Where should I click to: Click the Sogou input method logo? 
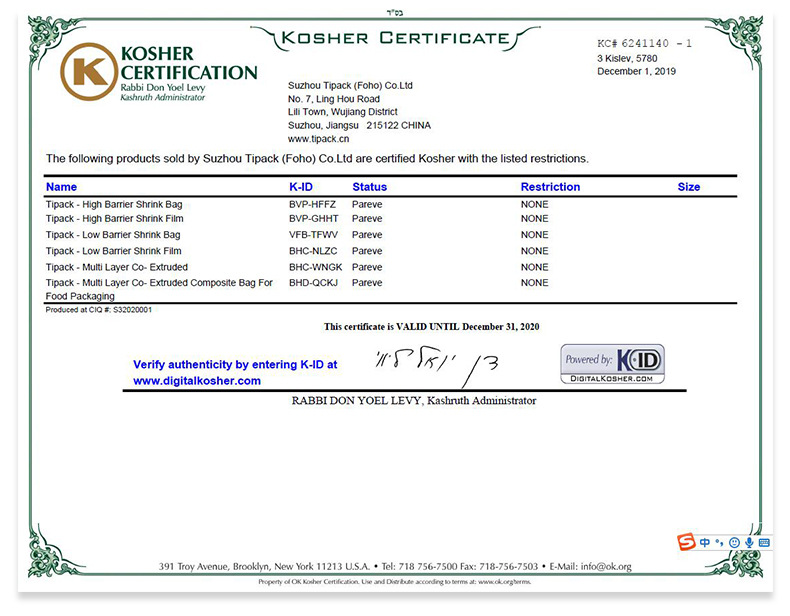point(686,542)
